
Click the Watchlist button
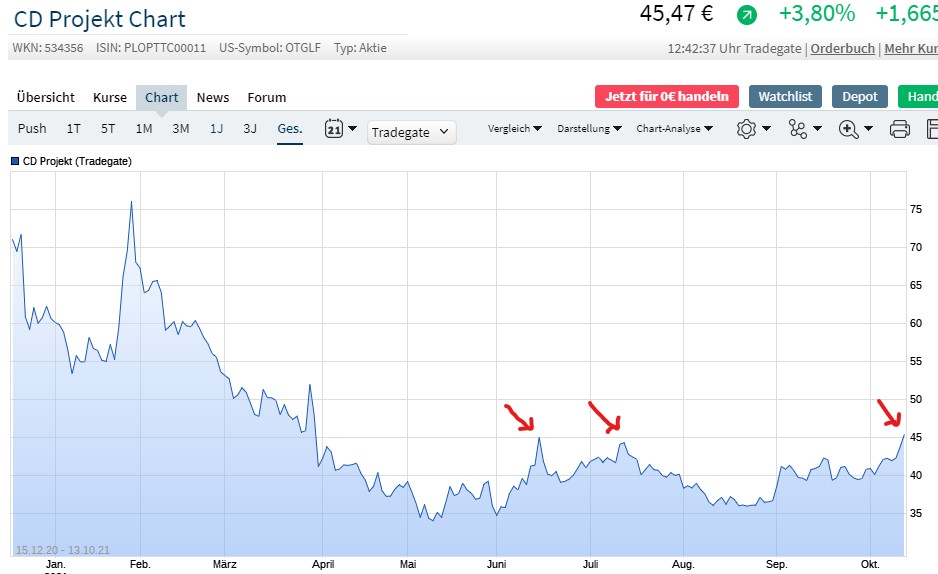[785, 97]
